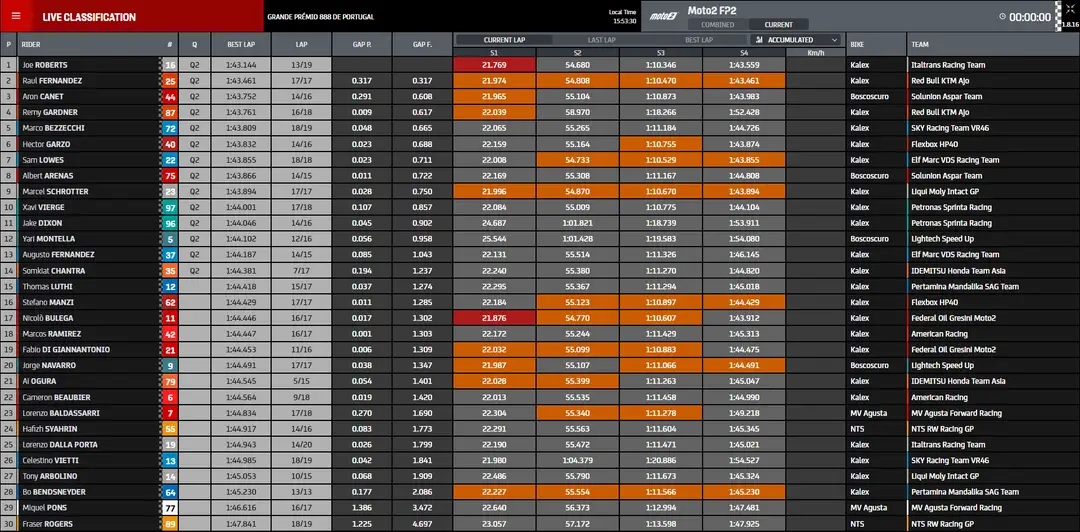
Task: Click Sam Lowes' S2 time 54.733
Action: 577,160
